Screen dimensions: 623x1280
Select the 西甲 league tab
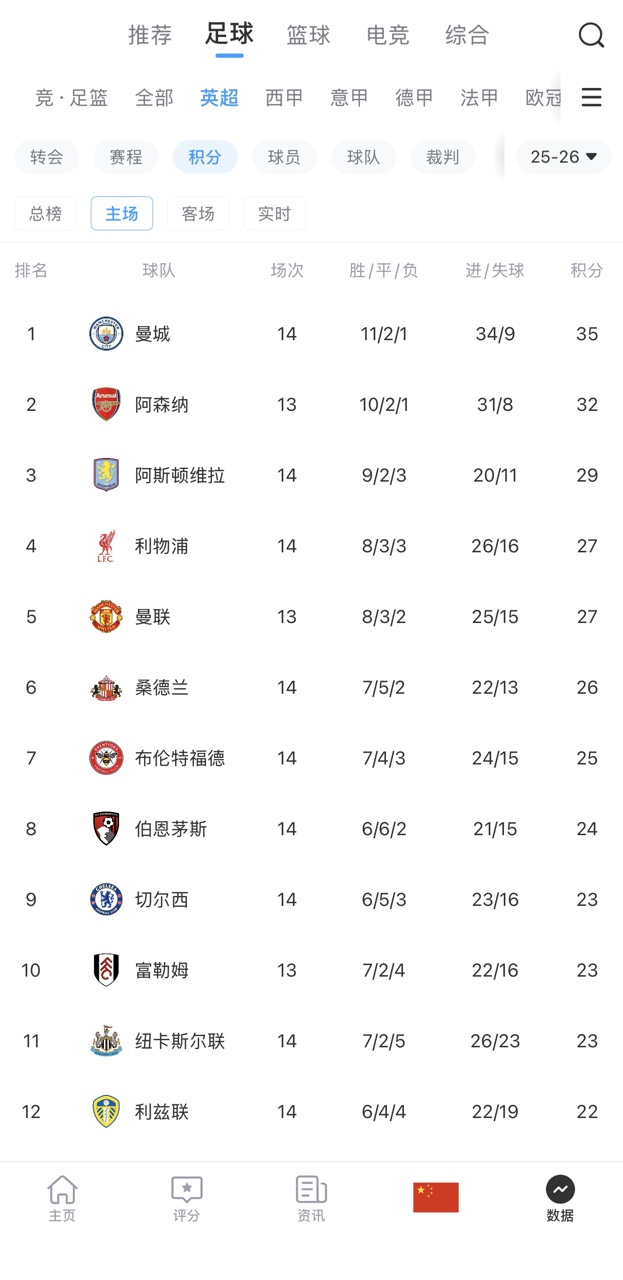click(x=284, y=98)
